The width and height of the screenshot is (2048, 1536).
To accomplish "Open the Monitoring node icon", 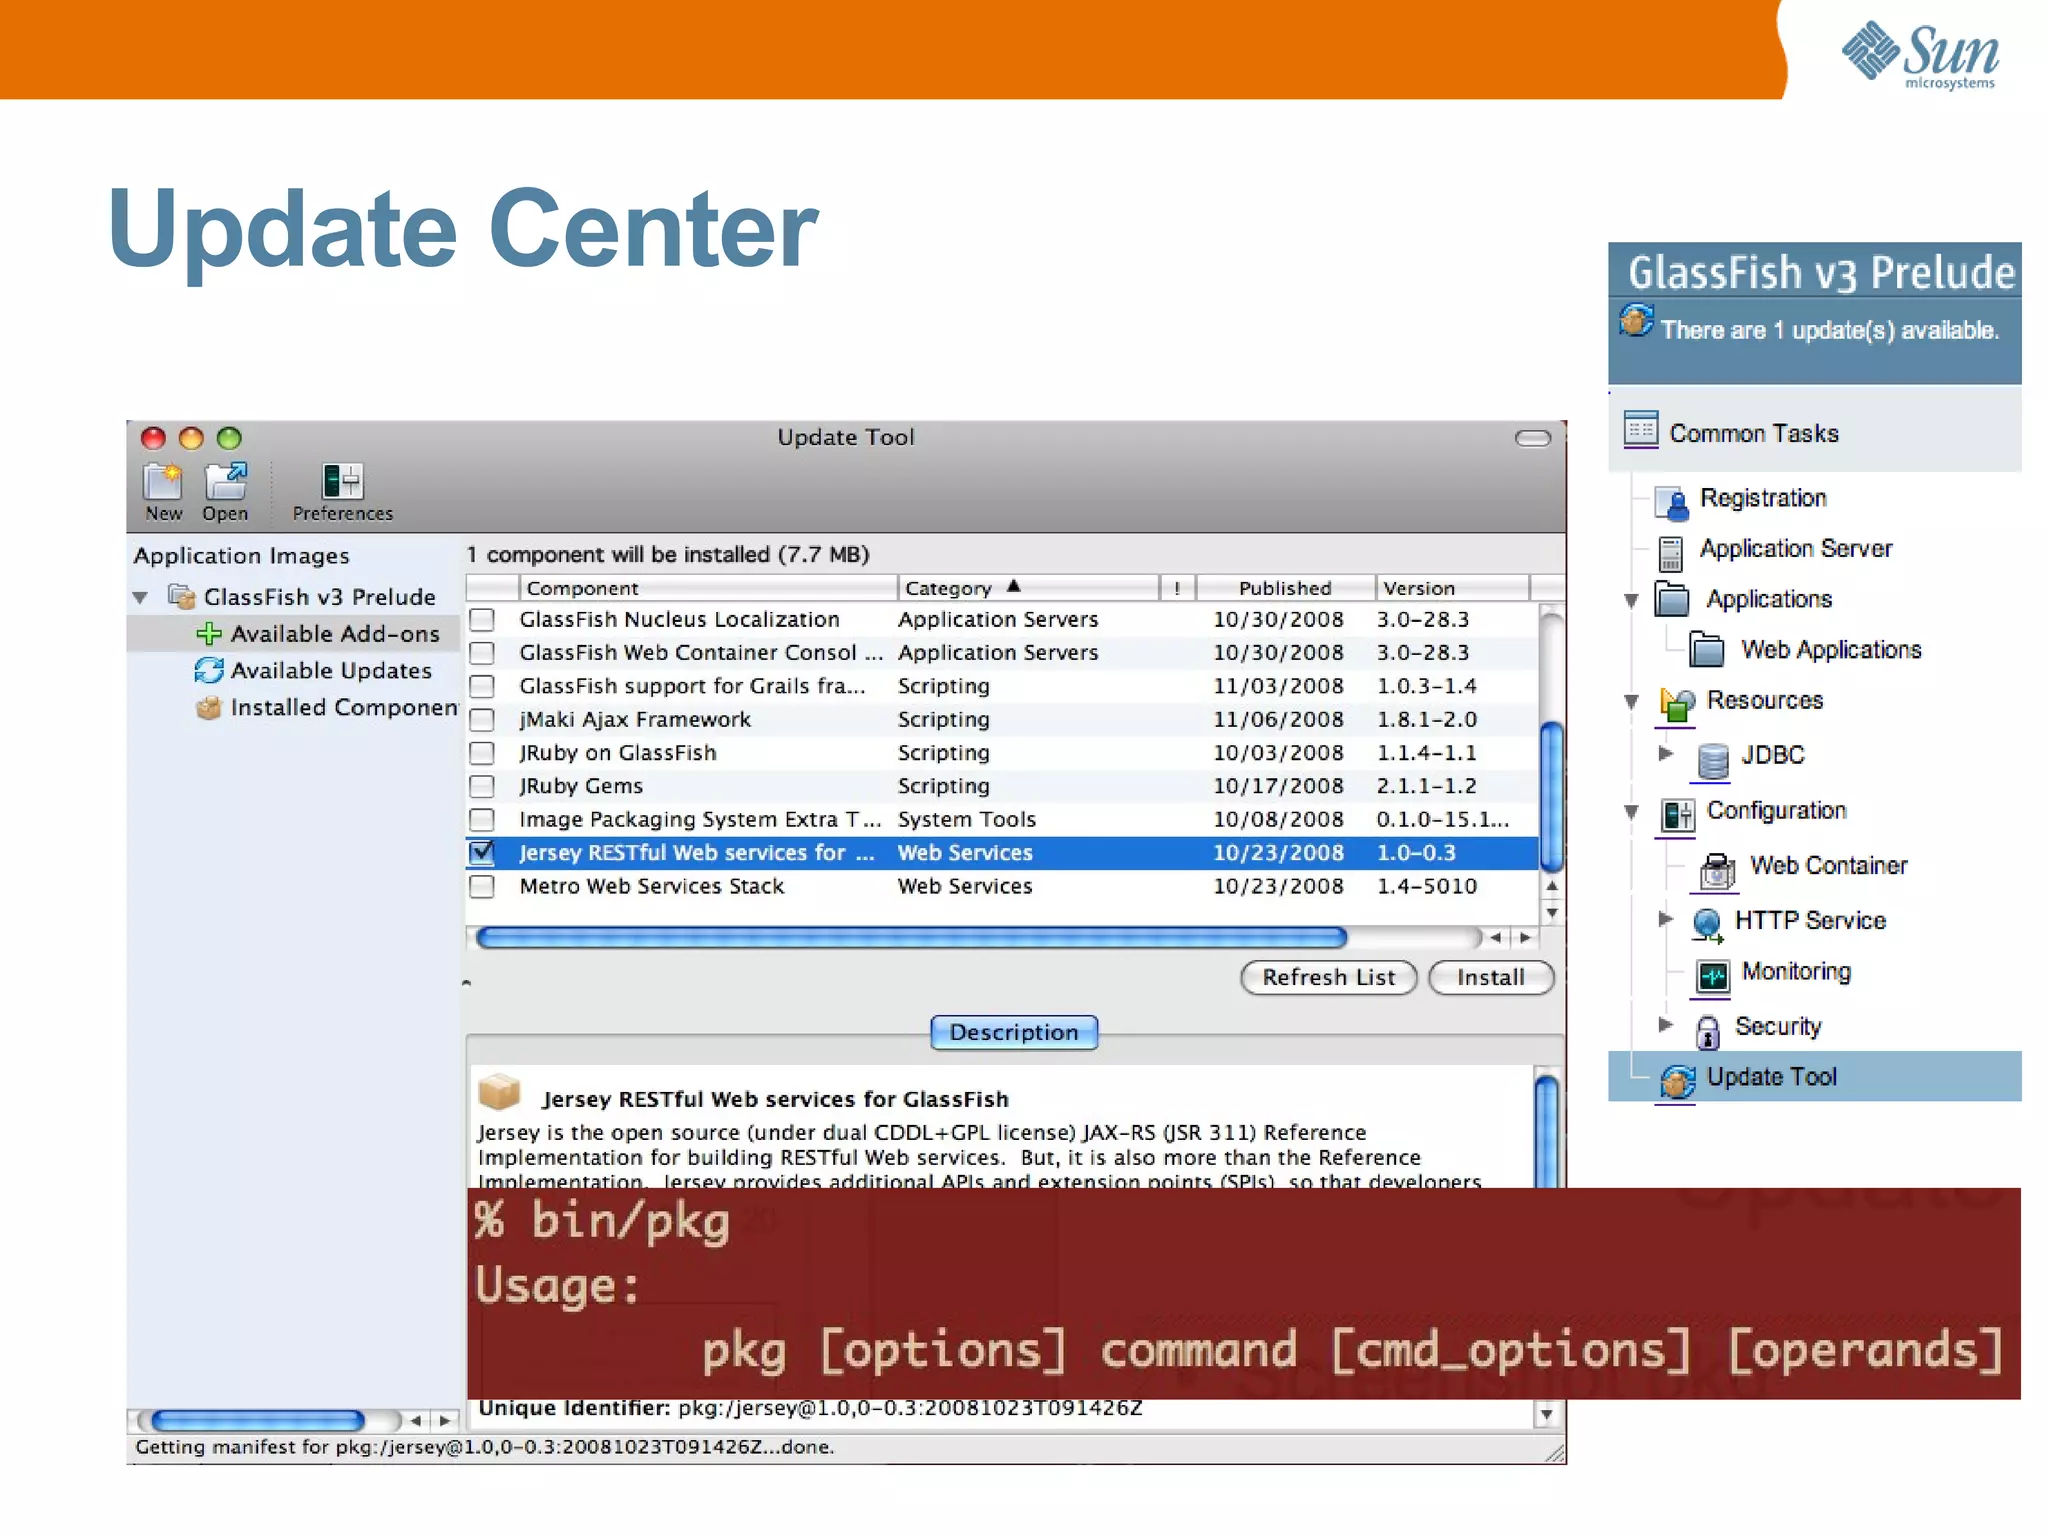I will point(1712,974).
